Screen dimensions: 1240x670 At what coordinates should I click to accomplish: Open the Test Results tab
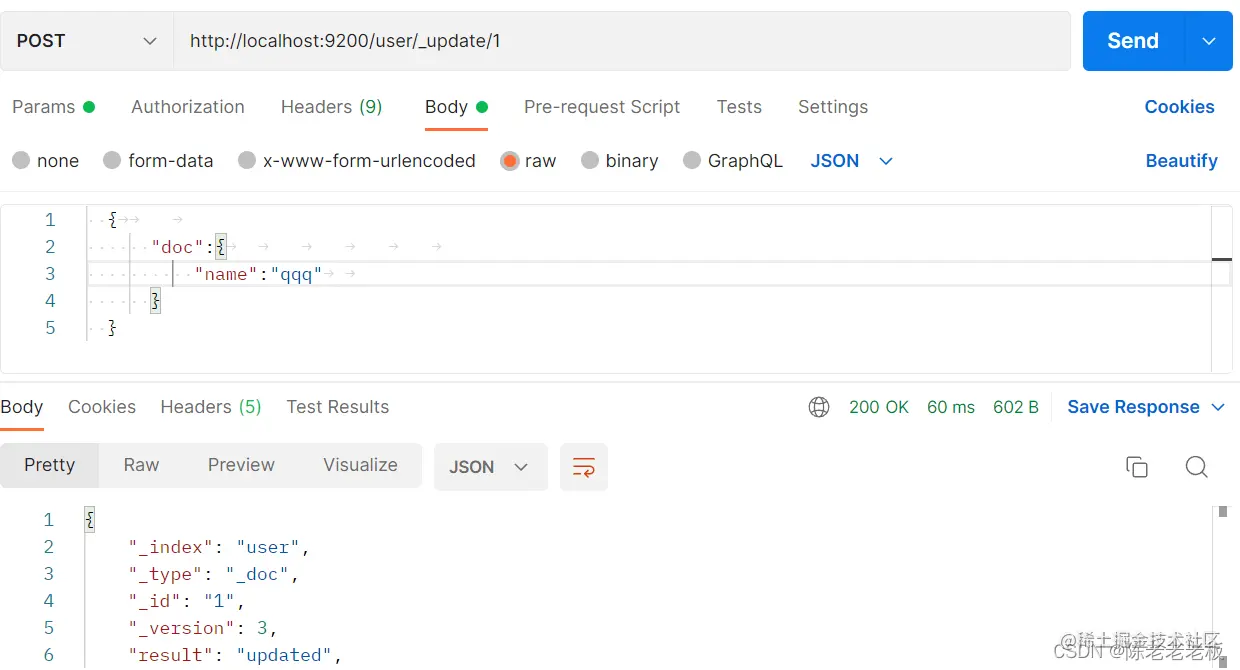click(338, 407)
